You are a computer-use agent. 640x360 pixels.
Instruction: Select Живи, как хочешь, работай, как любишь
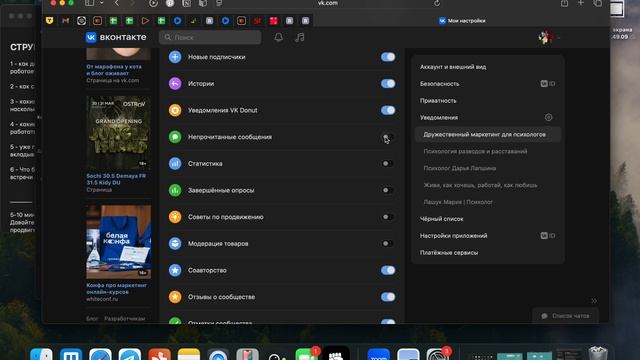[x=480, y=185]
